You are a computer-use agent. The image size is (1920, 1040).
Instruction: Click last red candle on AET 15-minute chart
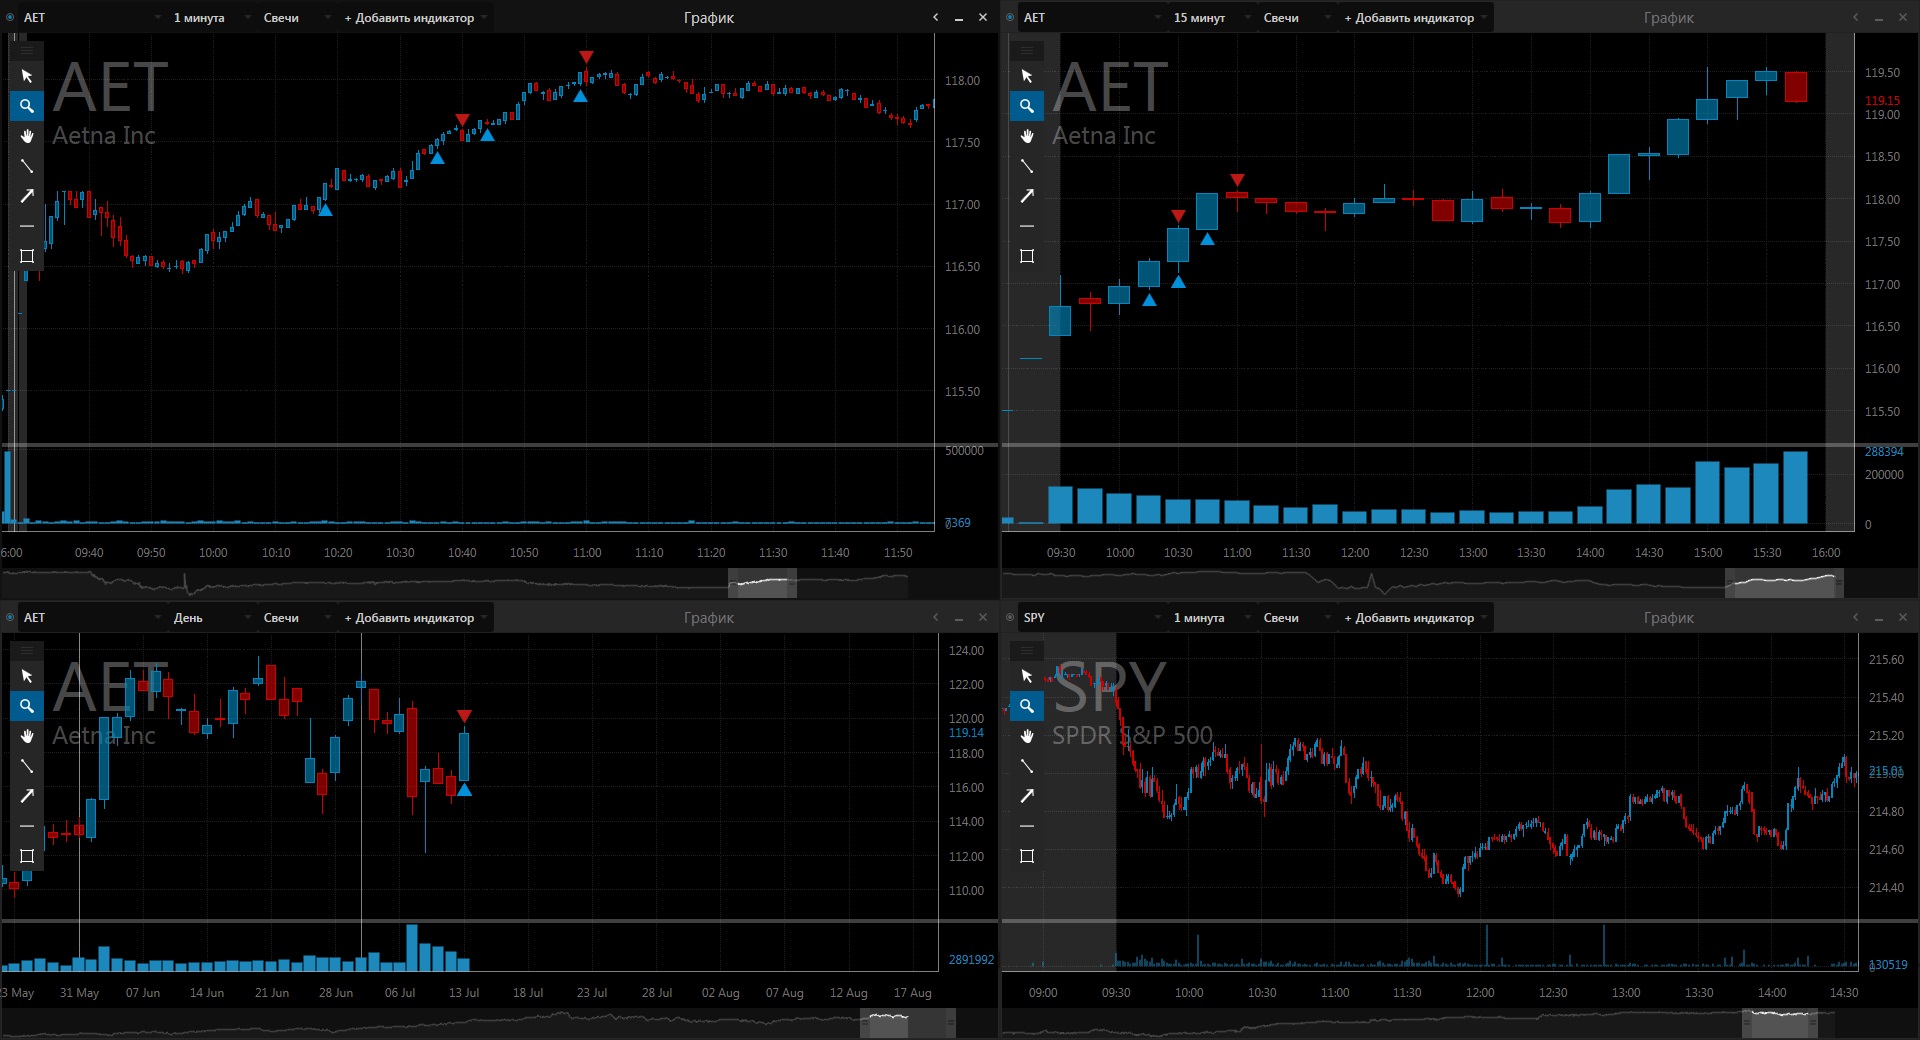(1796, 87)
